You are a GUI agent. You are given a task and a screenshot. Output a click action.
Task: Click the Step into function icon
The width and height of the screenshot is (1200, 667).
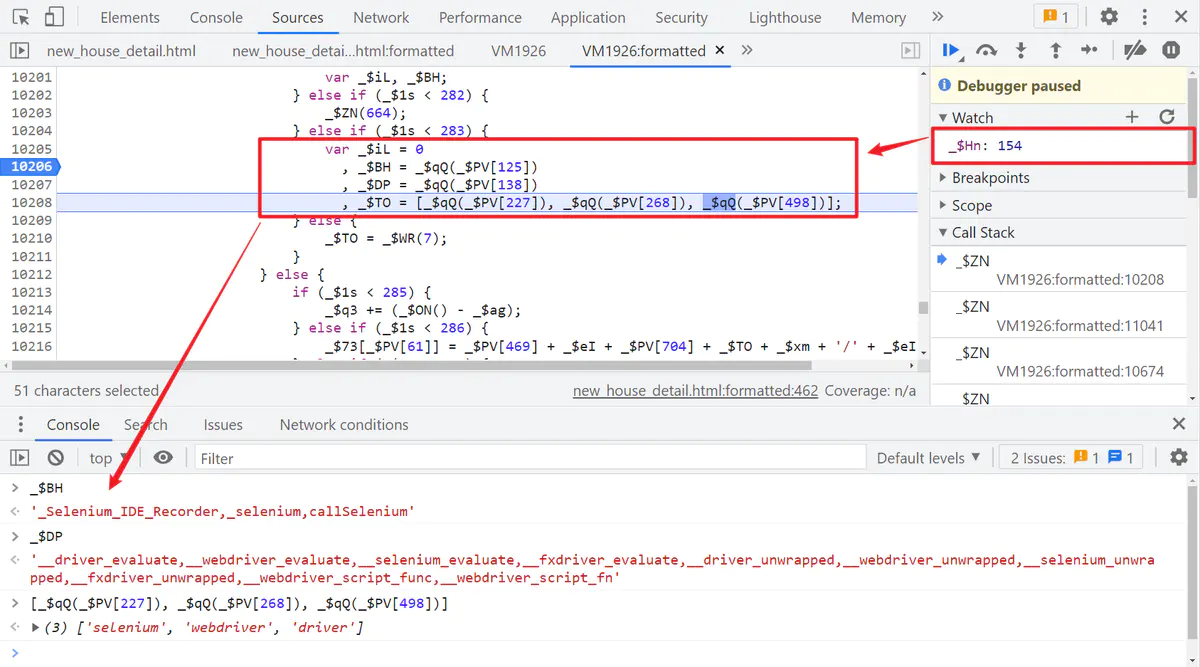1020,50
